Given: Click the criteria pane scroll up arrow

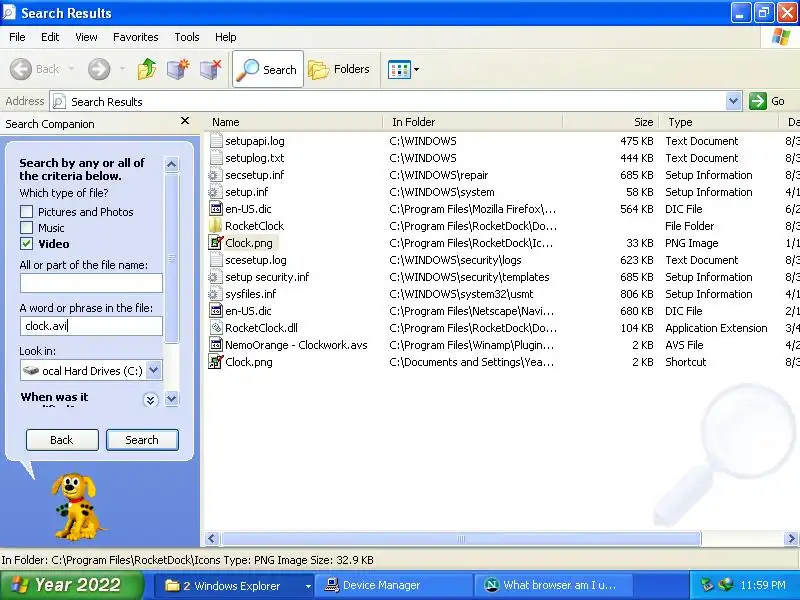Looking at the screenshot, I should pyautogui.click(x=171, y=164).
